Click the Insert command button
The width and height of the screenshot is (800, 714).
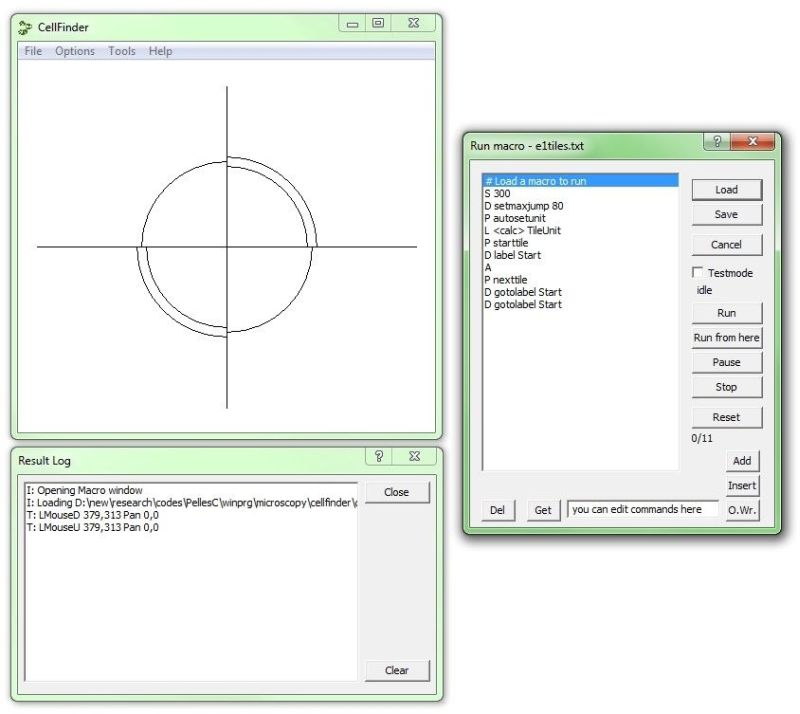(x=742, y=485)
